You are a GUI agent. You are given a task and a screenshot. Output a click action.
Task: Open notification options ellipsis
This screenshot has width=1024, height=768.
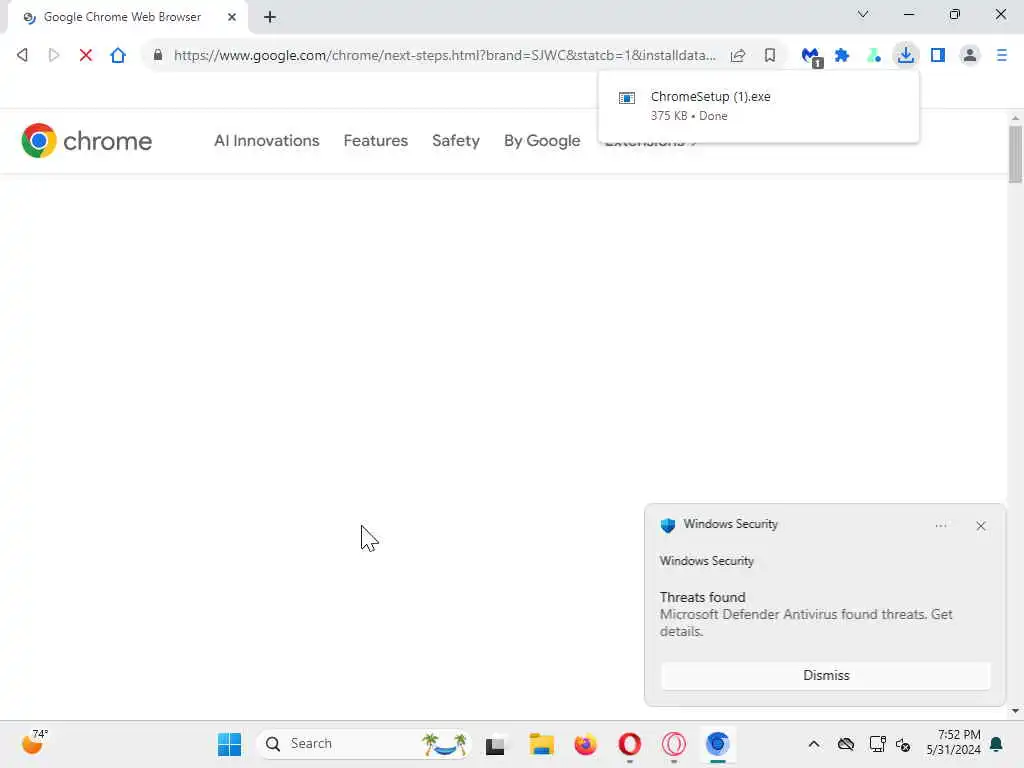click(940, 526)
